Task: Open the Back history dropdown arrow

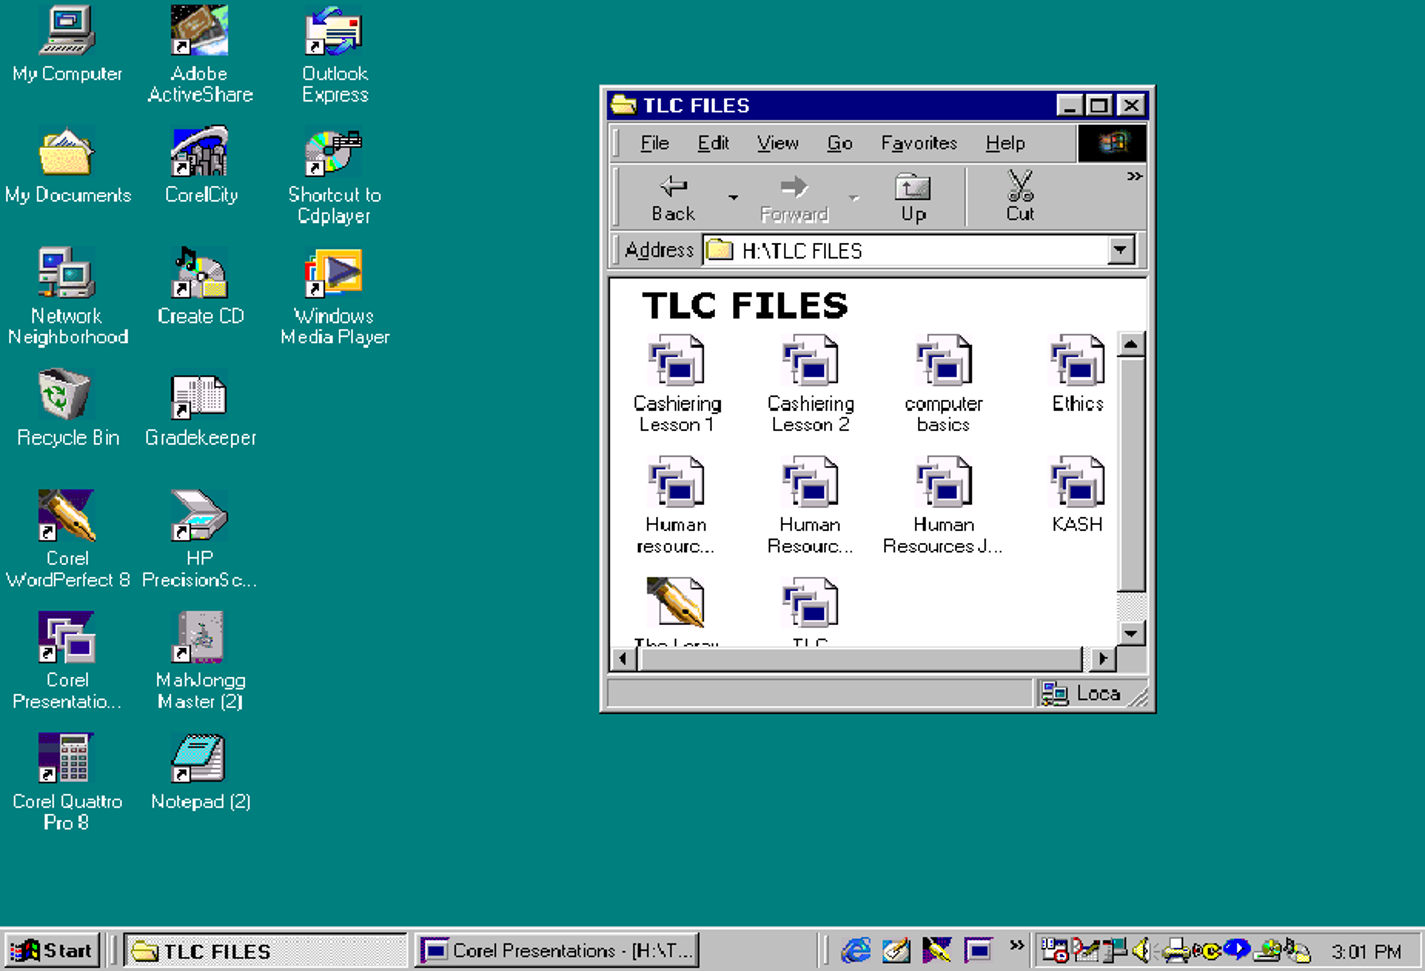Action: [x=733, y=197]
